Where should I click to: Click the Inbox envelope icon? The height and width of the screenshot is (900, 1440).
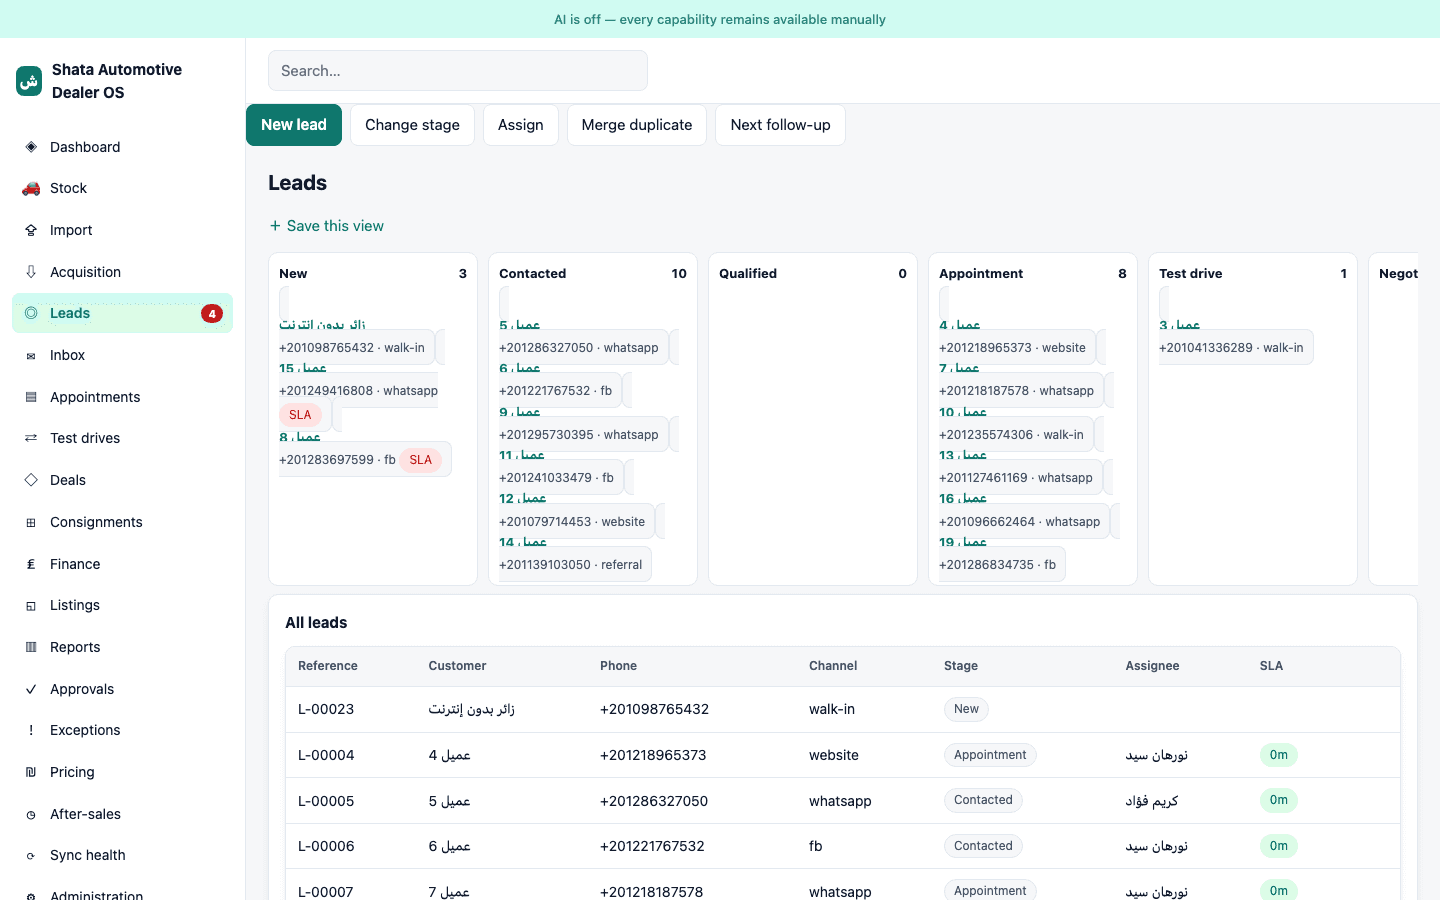[31, 355]
